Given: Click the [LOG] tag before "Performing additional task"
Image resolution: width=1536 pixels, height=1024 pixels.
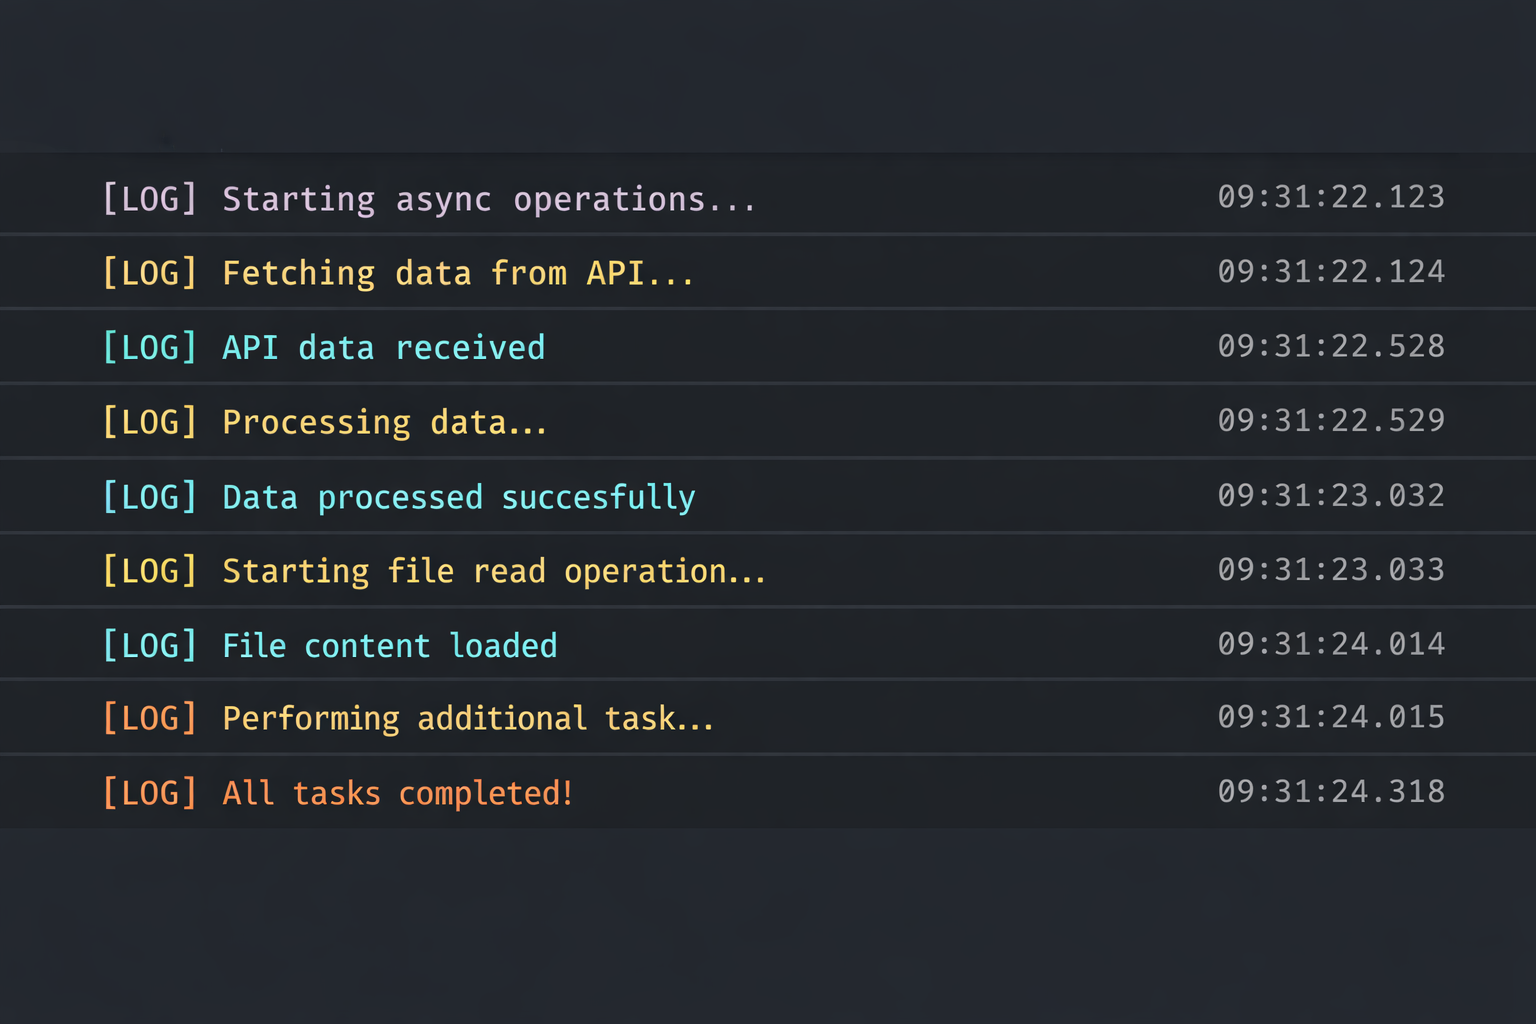Looking at the screenshot, I should tap(150, 718).
